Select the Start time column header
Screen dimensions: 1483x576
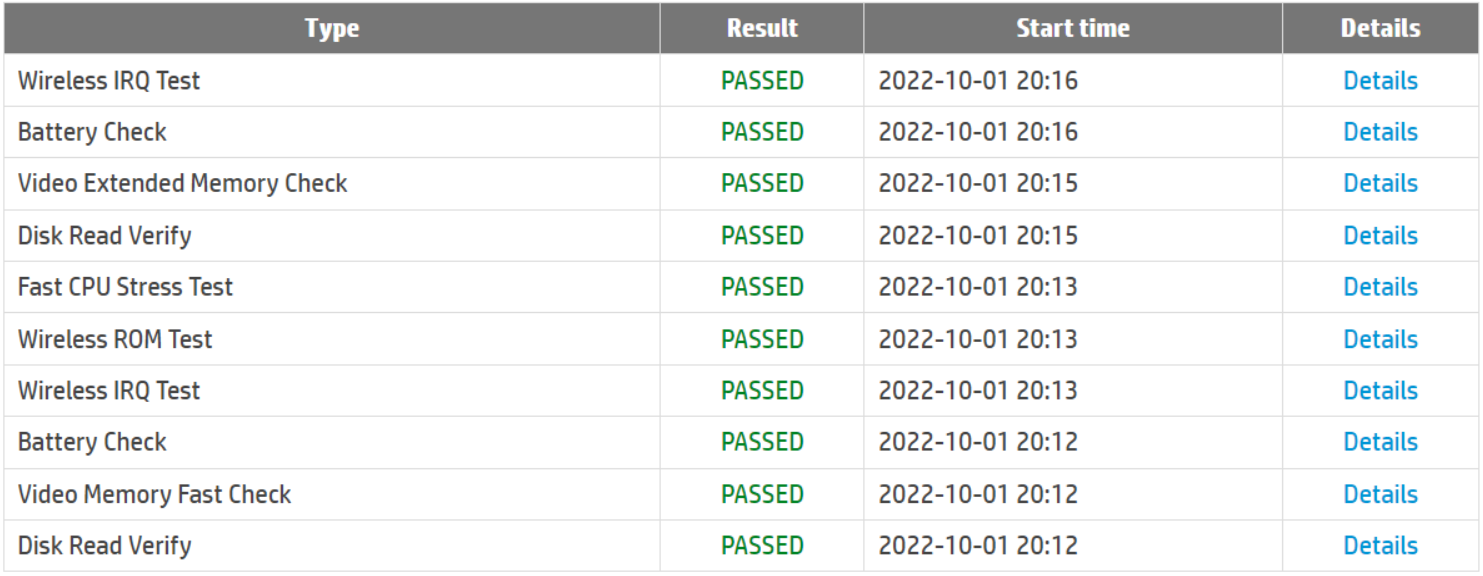[x=1072, y=28]
